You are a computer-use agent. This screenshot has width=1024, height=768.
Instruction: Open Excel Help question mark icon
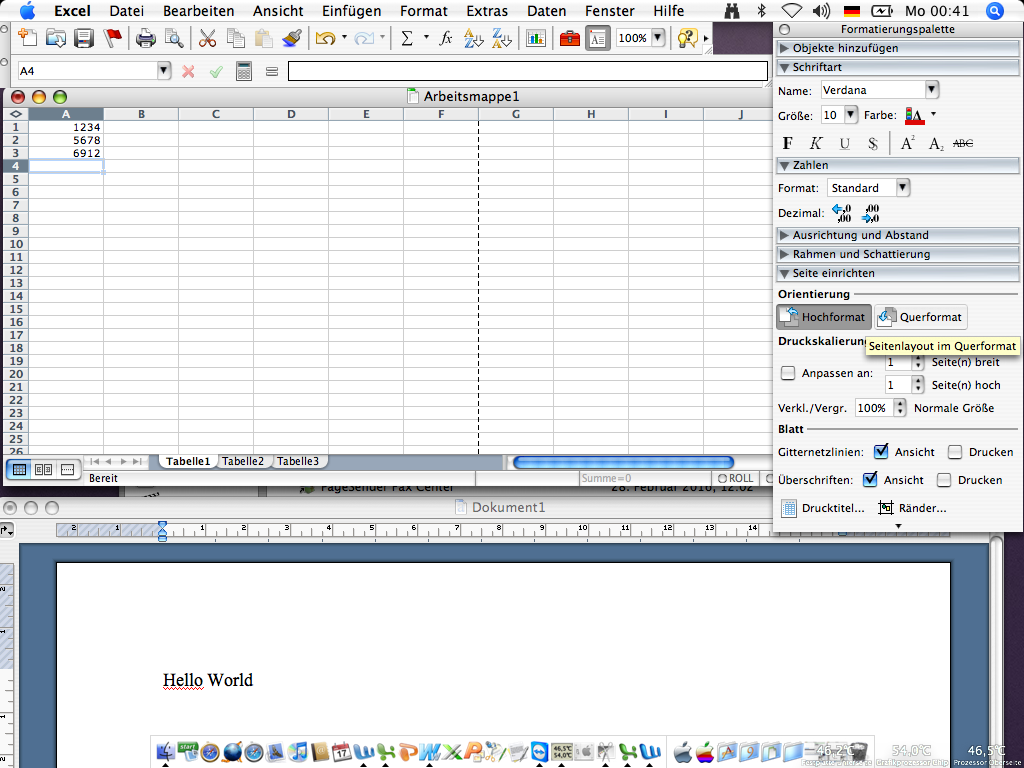(x=687, y=38)
